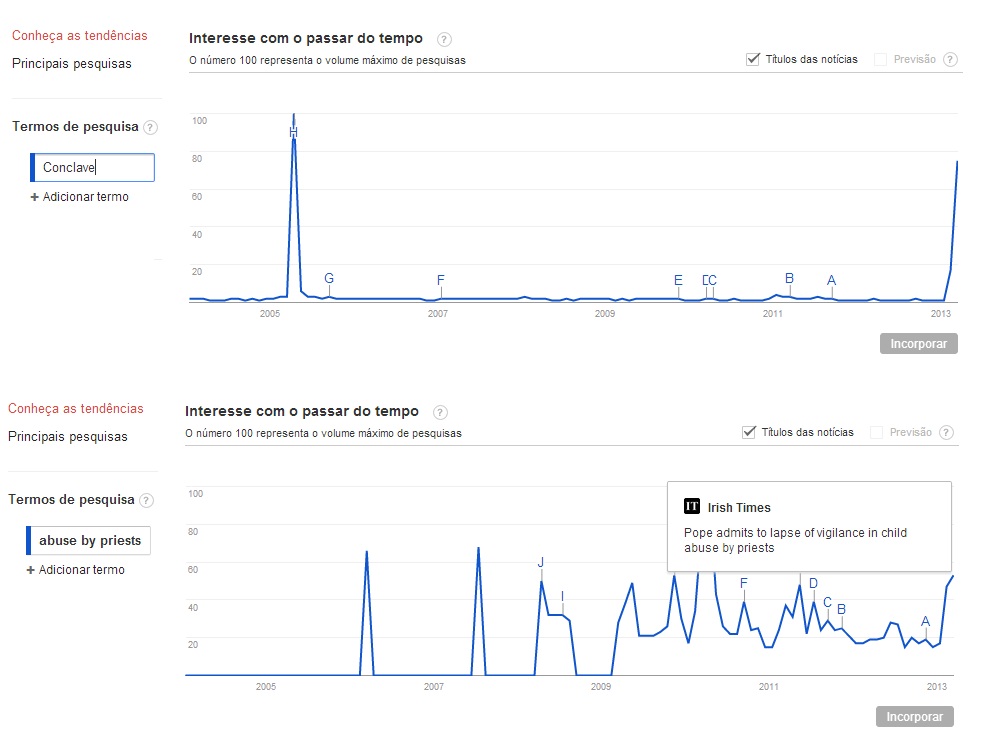Go to the top 'Principais pesquisas' link

pos(71,64)
